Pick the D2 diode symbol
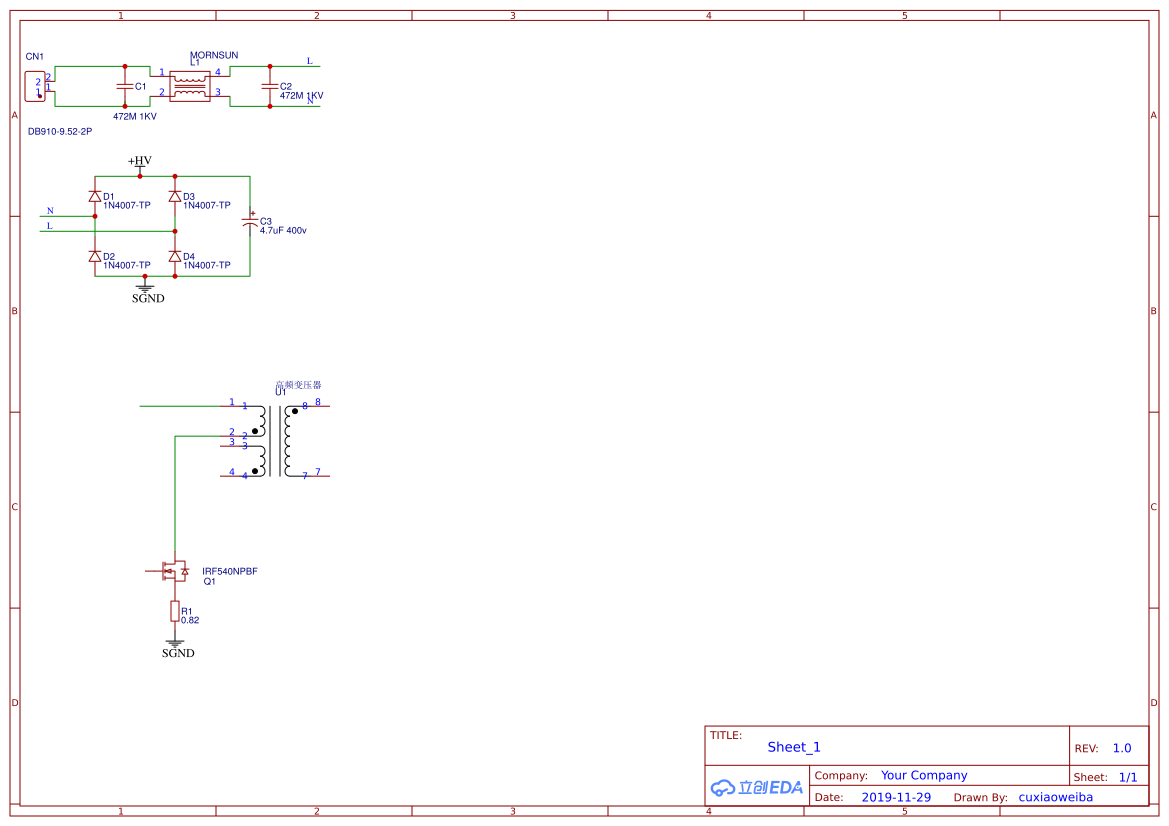This screenshot has width=1169, height=826. (95, 256)
